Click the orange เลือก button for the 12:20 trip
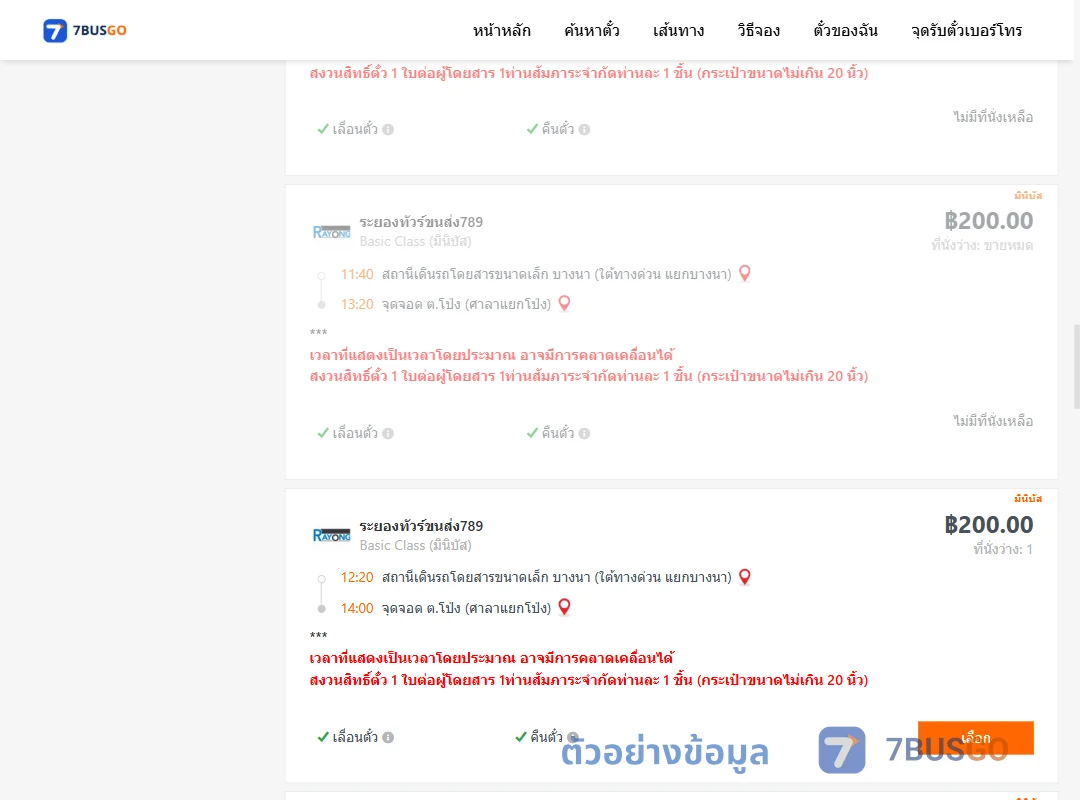Viewport: 1080px width, 800px height. 975,738
